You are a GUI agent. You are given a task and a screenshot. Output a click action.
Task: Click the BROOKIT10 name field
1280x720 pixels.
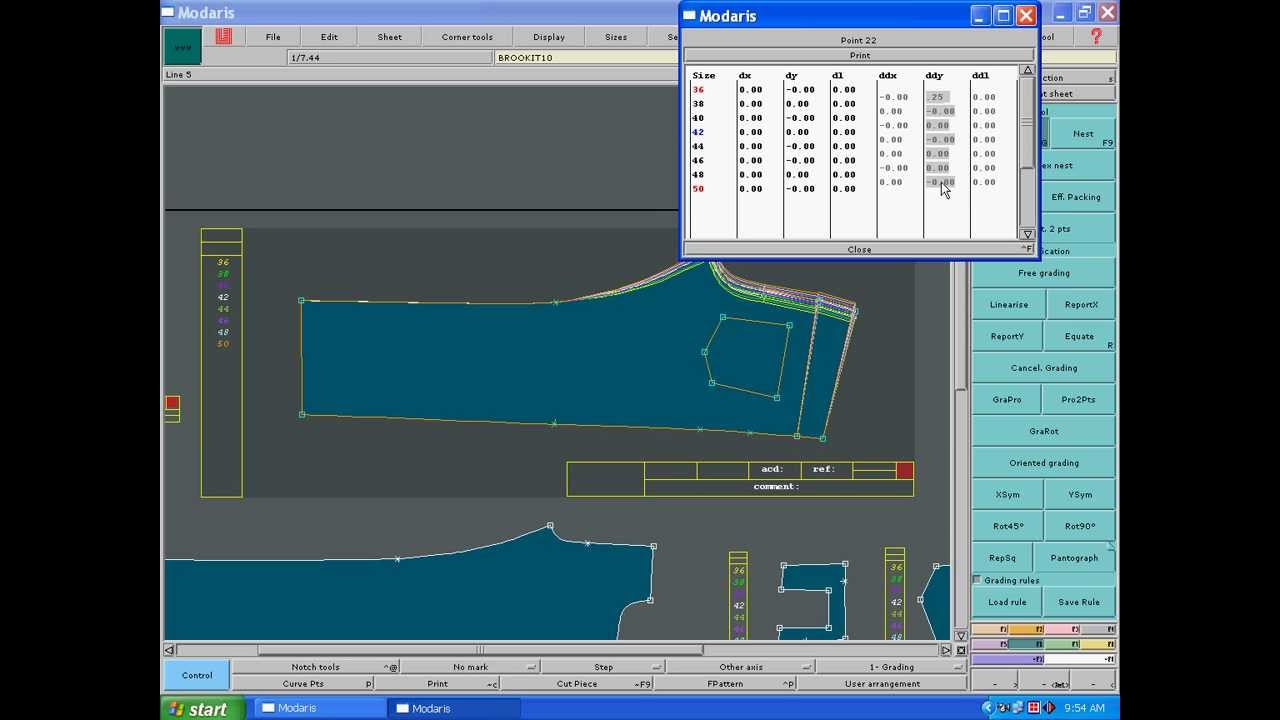[x=588, y=57]
